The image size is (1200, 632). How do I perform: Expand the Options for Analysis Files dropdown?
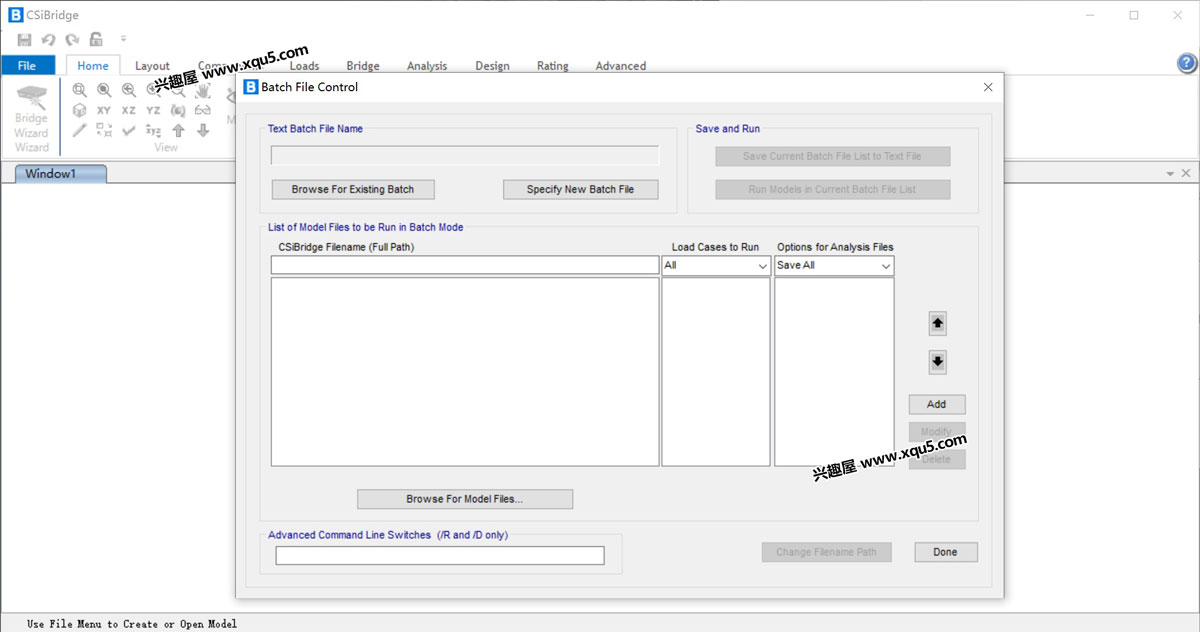click(886, 266)
